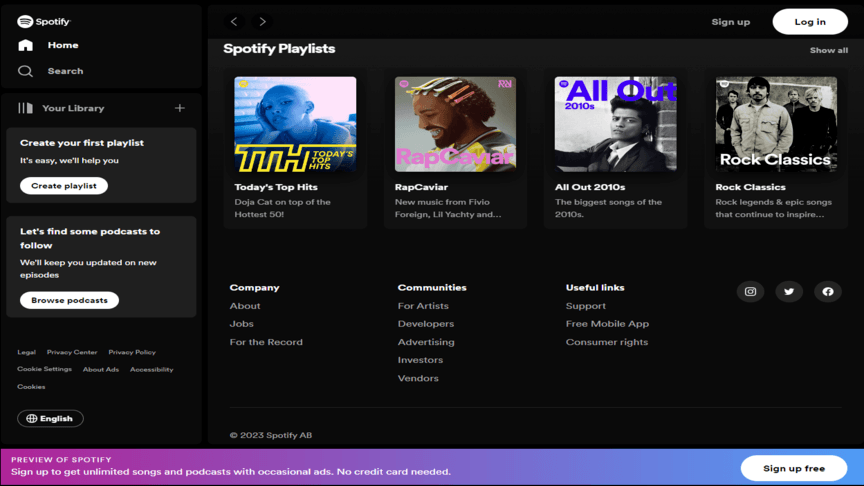Open the Consumer rights link
Viewport: 864px width, 486px height.
click(x=607, y=342)
